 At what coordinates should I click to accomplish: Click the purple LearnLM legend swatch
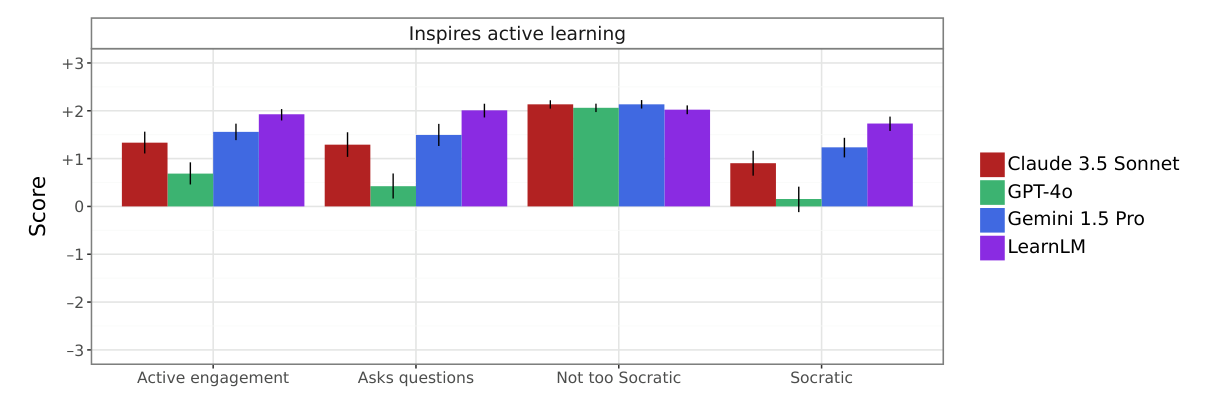tap(992, 247)
